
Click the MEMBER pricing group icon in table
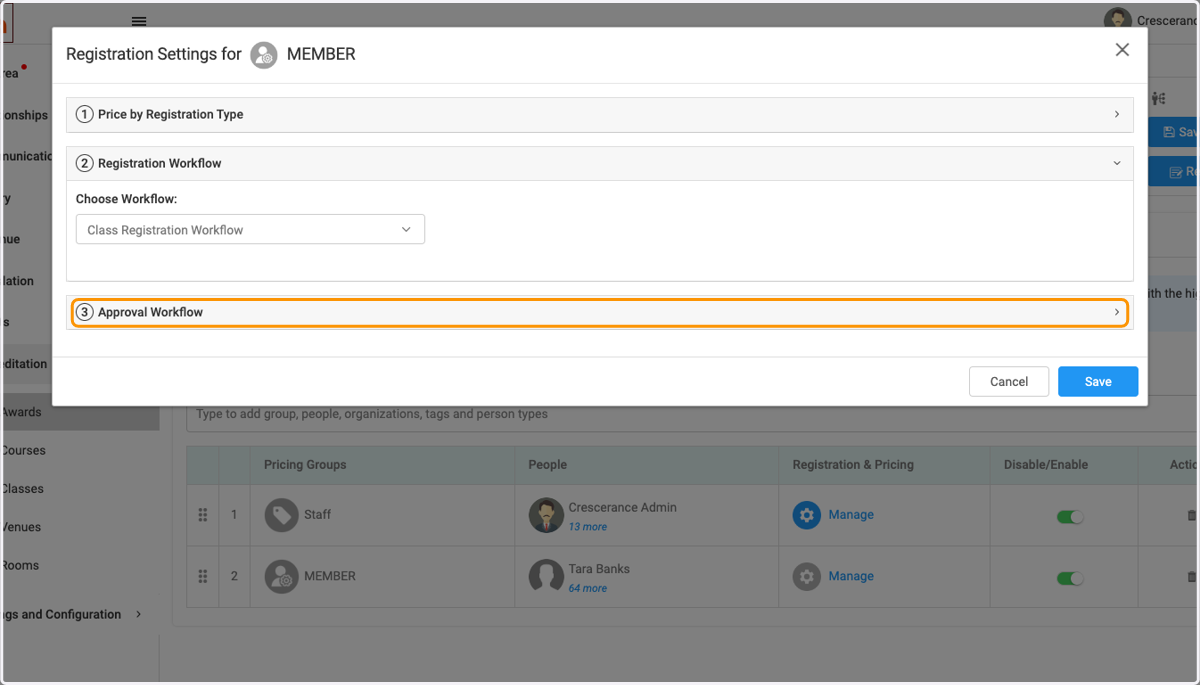tap(282, 576)
